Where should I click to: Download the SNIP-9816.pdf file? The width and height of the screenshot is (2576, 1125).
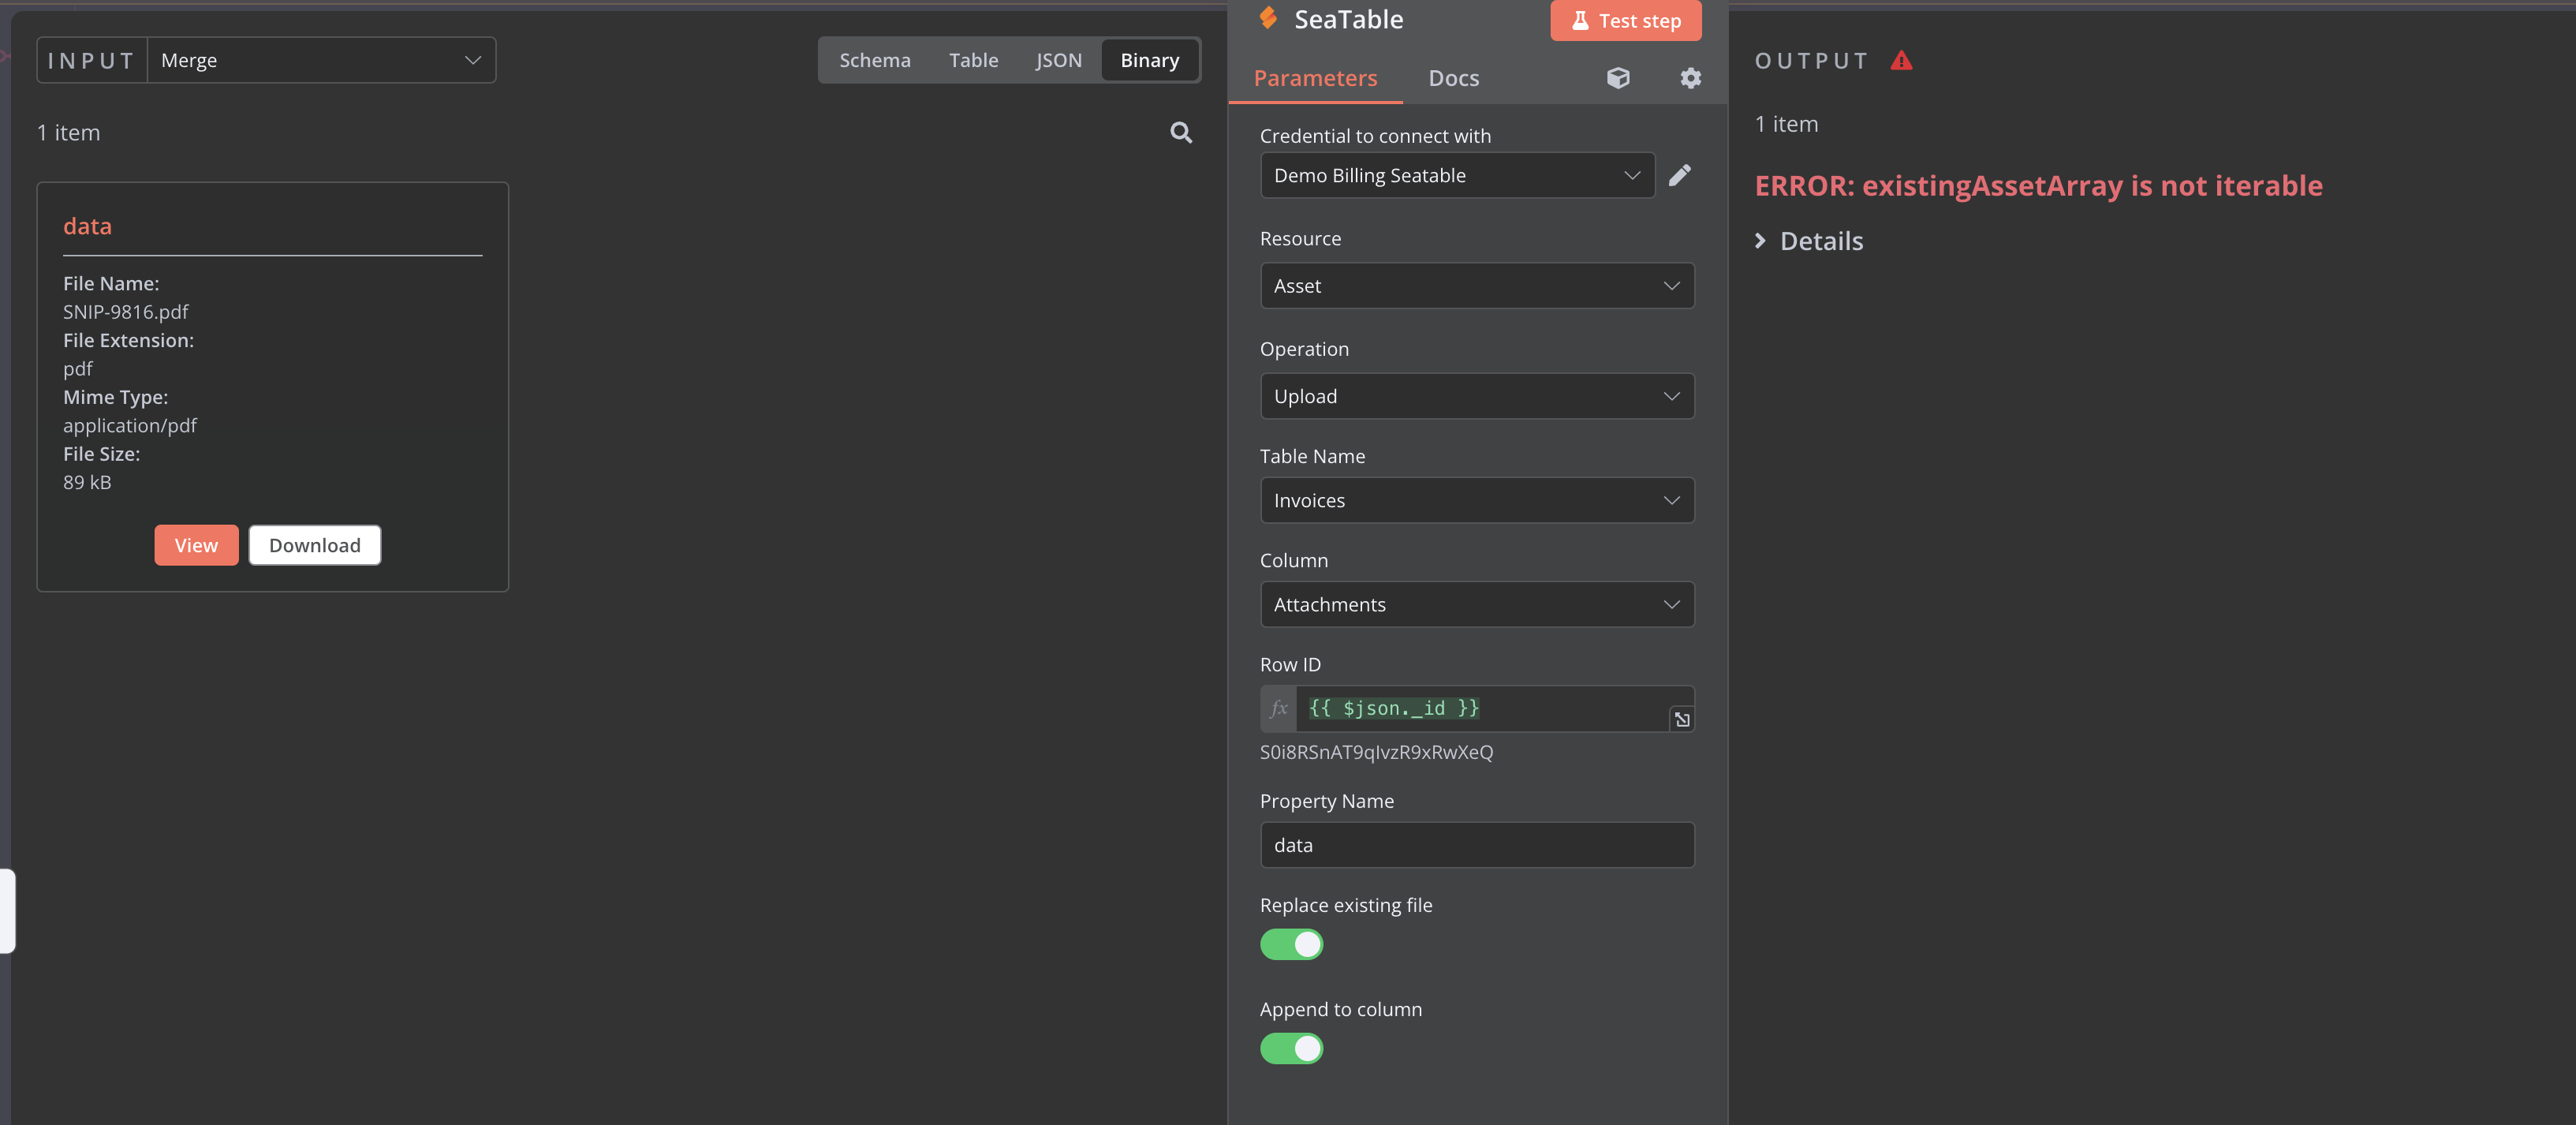click(x=314, y=545)
